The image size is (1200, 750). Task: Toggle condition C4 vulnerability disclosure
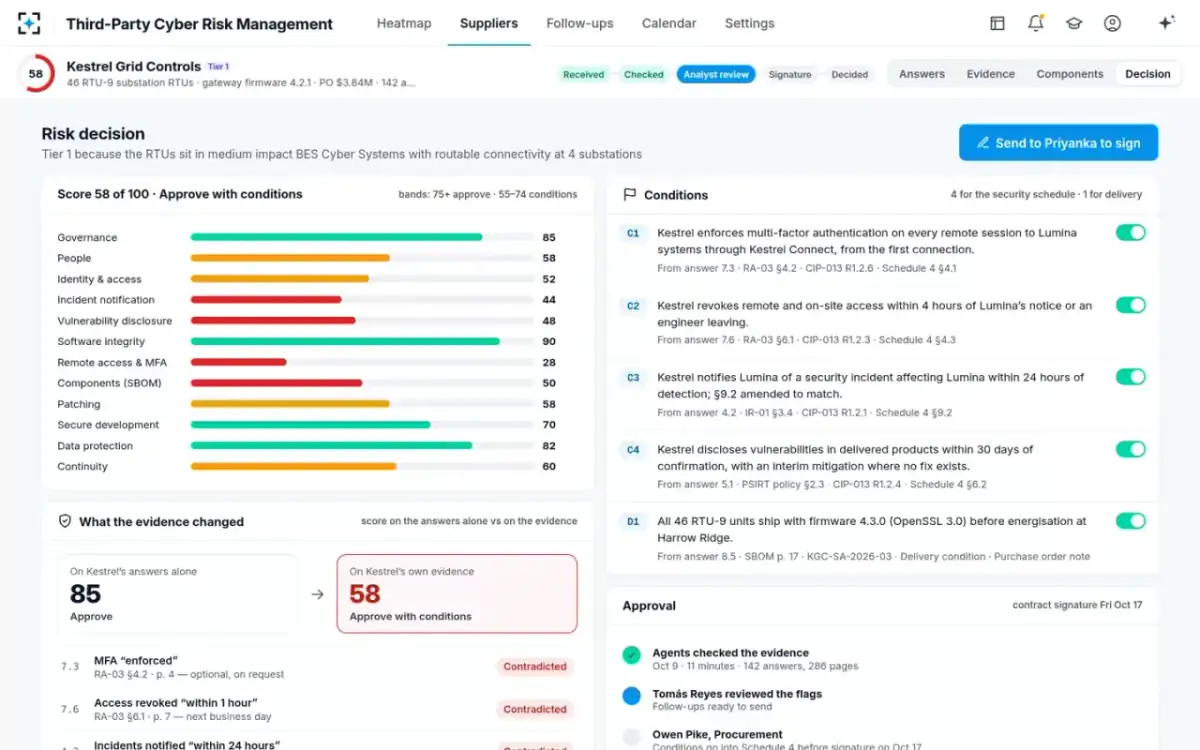point(1130,449)
